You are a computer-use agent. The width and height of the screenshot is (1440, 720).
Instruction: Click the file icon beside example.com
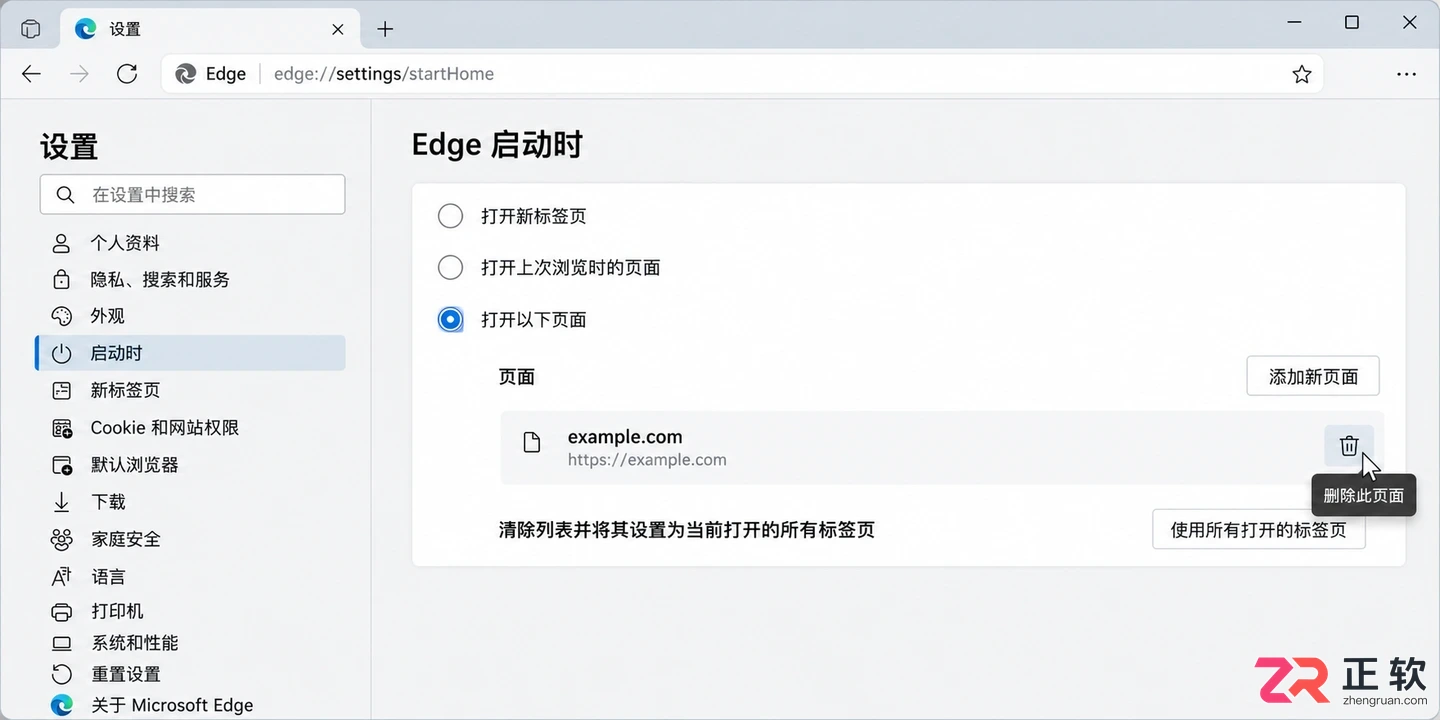[x=532, y=442]
